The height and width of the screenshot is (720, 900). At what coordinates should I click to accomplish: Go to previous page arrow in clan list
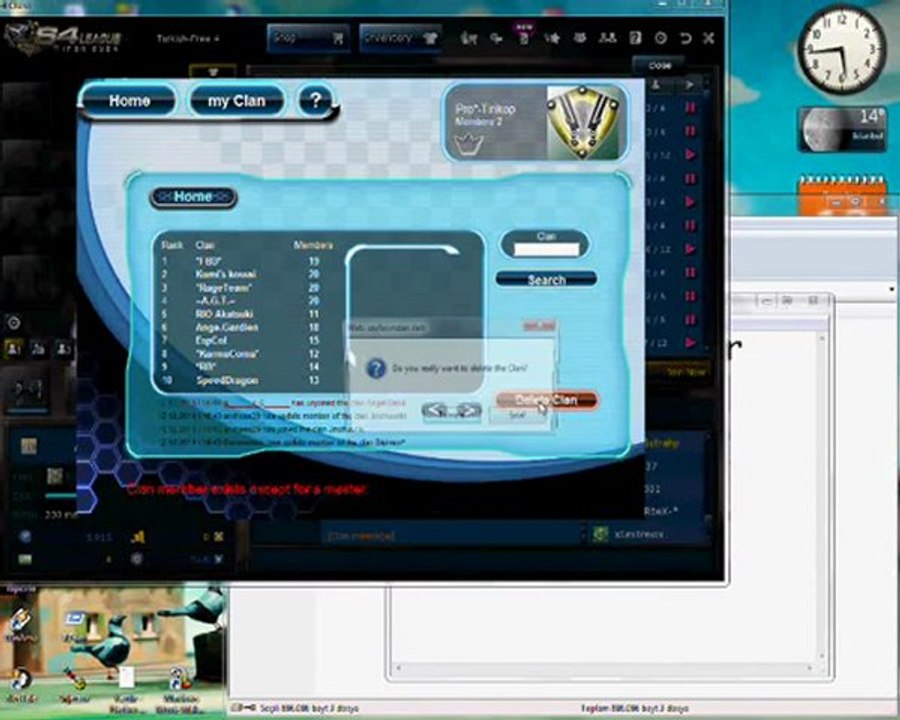click(x=436, y=410)
